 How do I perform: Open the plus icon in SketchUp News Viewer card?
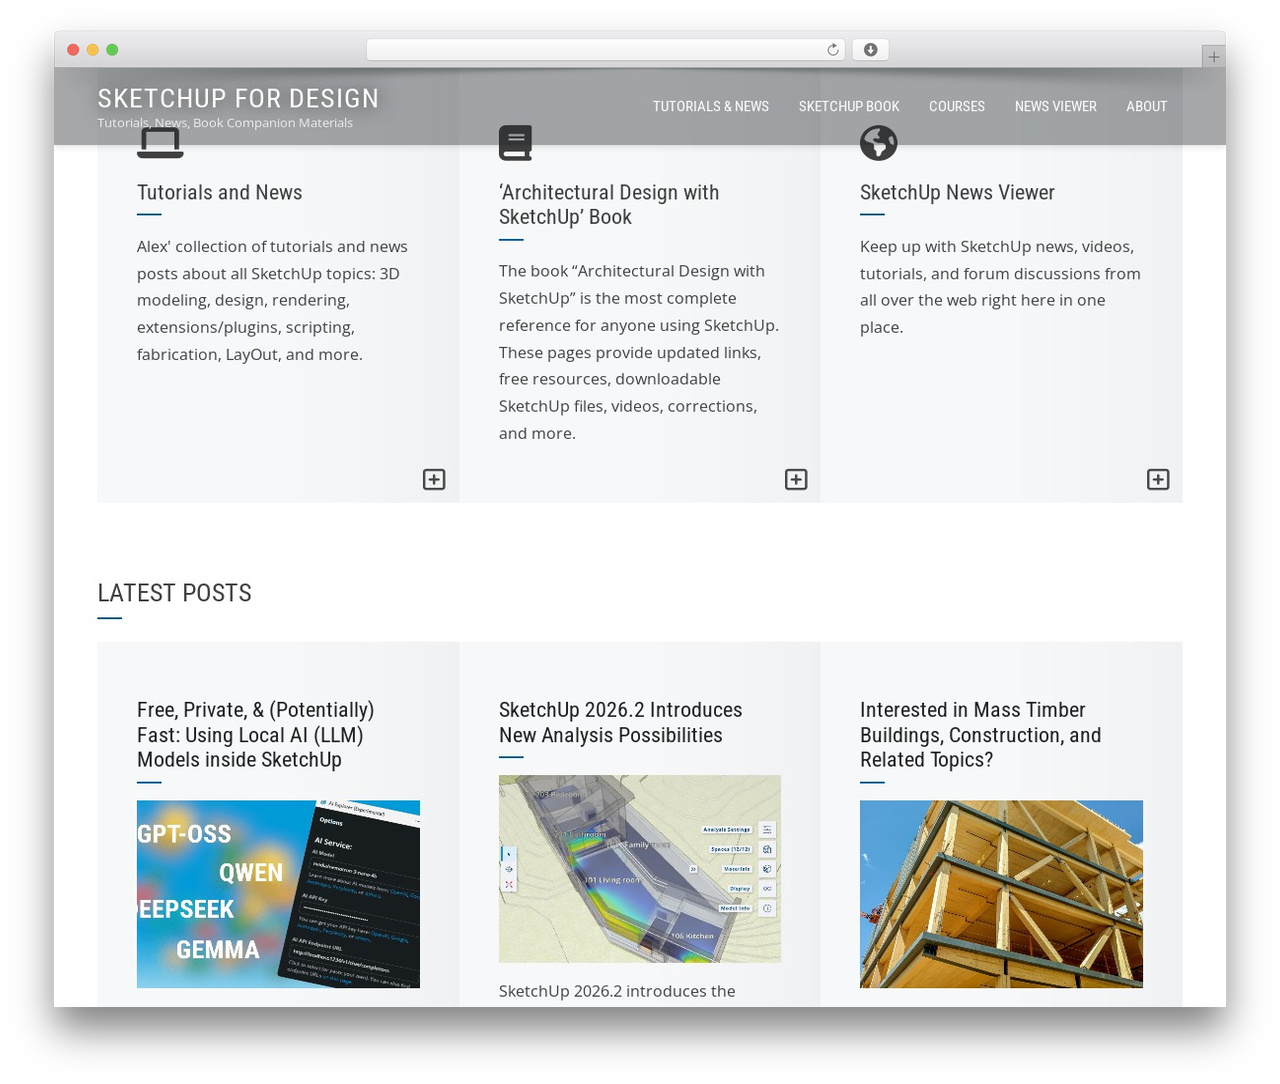pyautogui.click(x=1158, y=480)
